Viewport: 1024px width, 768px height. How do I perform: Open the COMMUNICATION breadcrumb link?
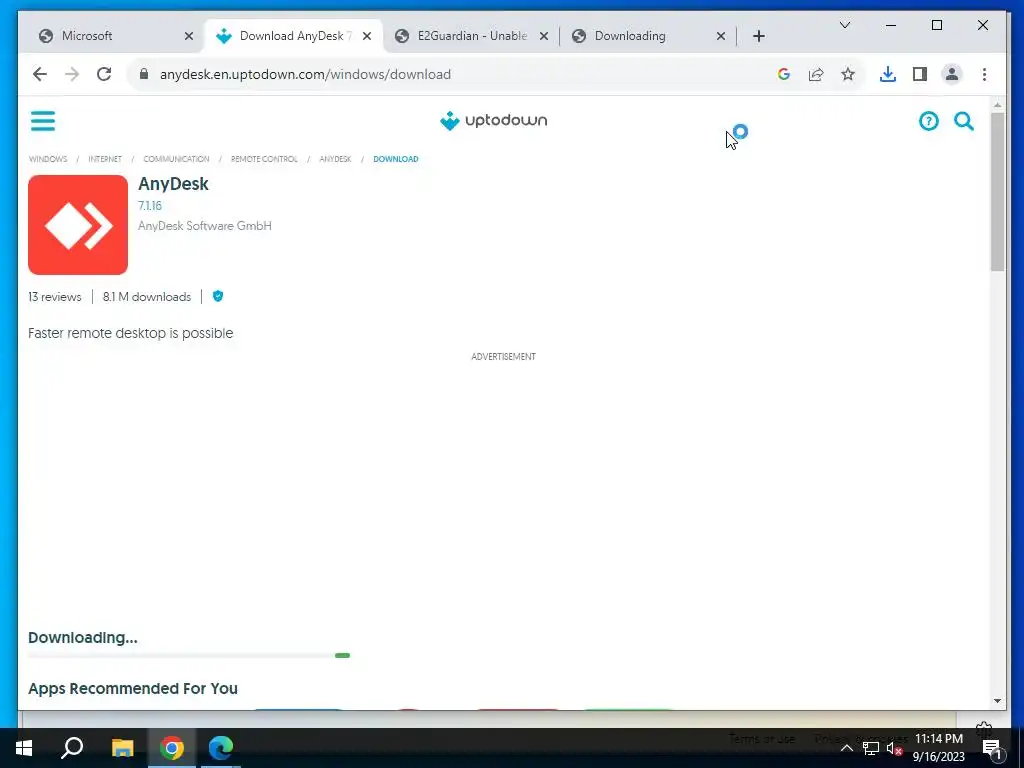coord(176,159)
